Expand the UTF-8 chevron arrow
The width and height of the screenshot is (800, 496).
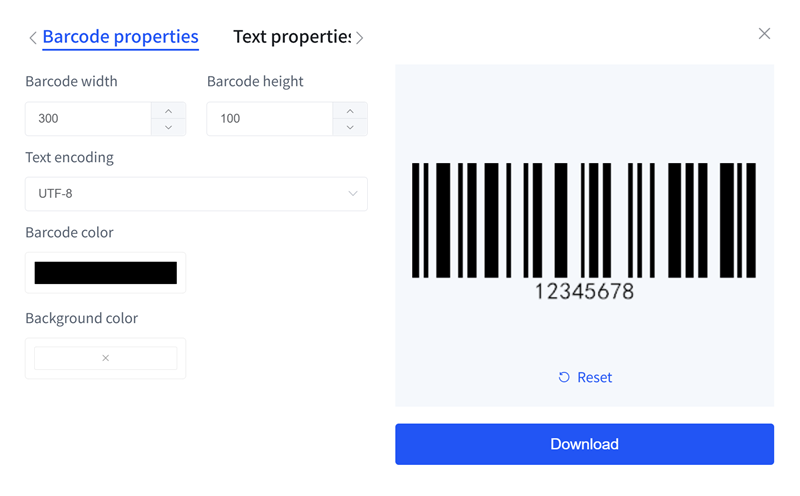[x=352, y=194]
